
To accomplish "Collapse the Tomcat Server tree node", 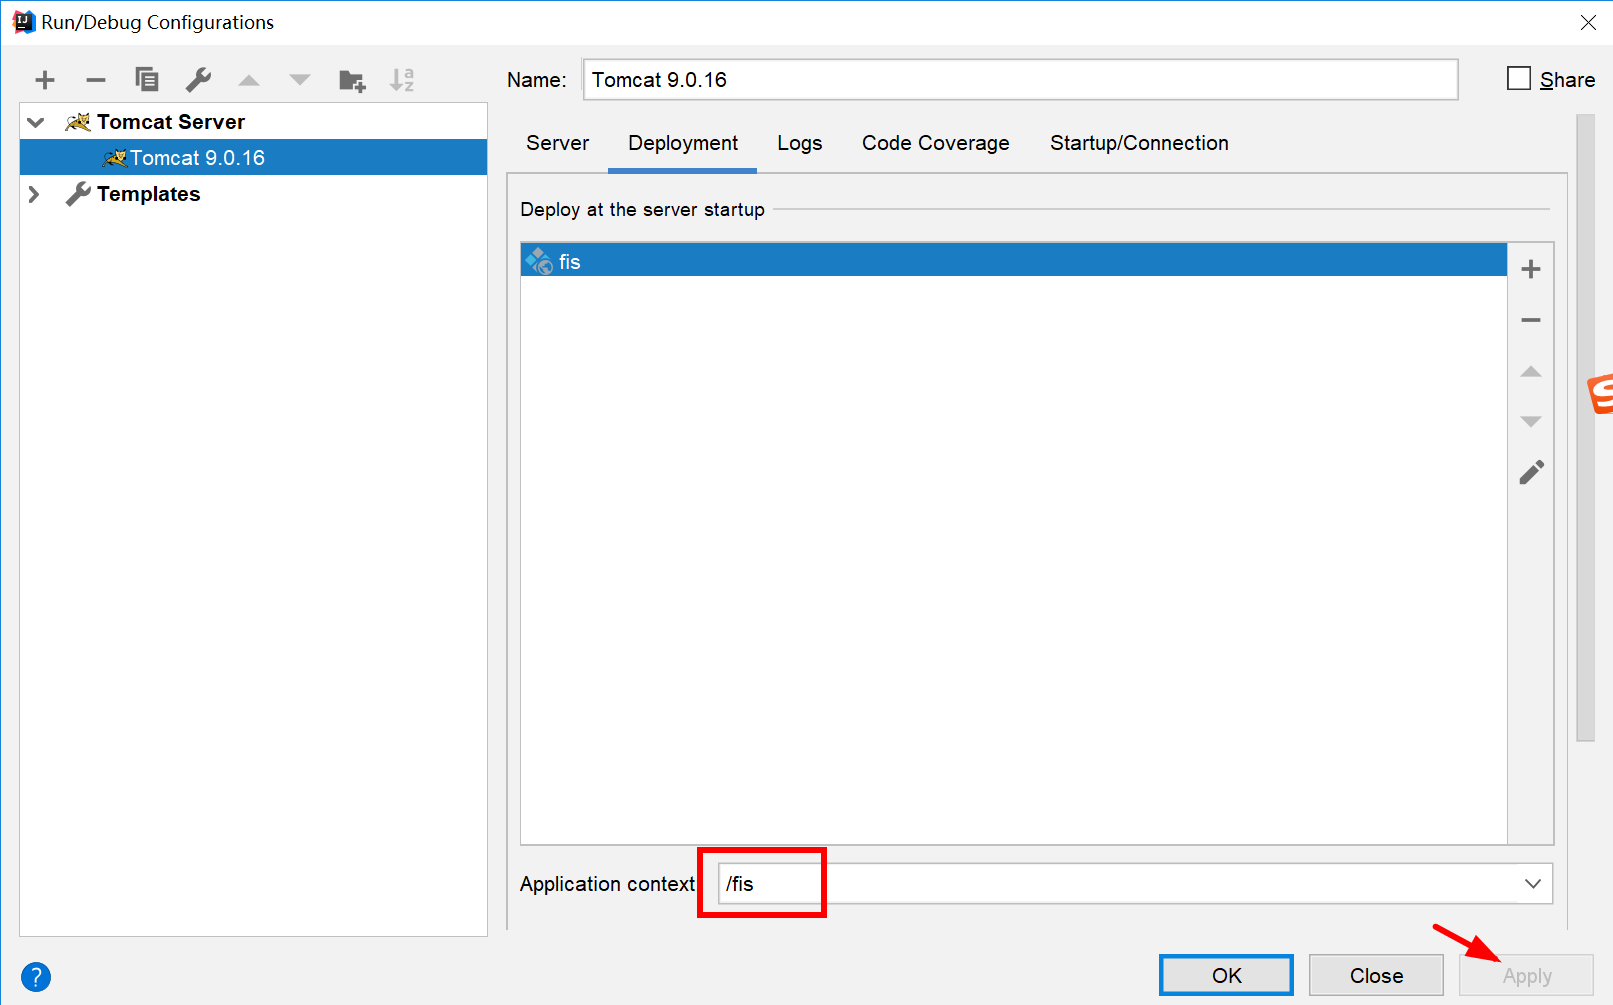I will pyautogui.click(x=36, y=122).
